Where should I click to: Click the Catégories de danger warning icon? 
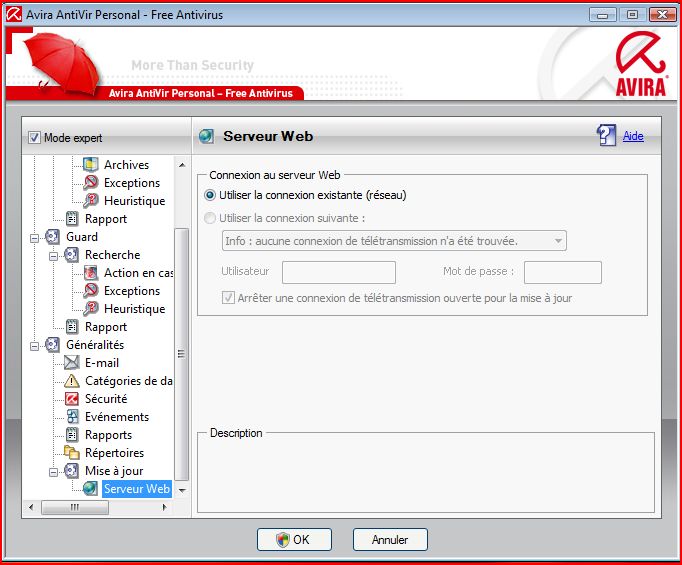pos(72,381)
